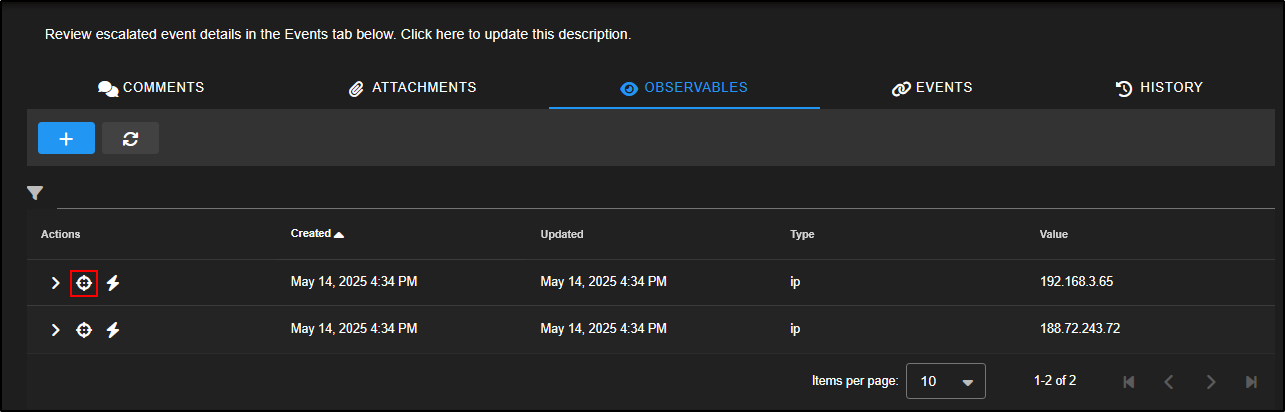This screenshot has width=1285, height=412.
Task: Select the Observables tab
Action: pyautogui.click(x=684, y=88)
